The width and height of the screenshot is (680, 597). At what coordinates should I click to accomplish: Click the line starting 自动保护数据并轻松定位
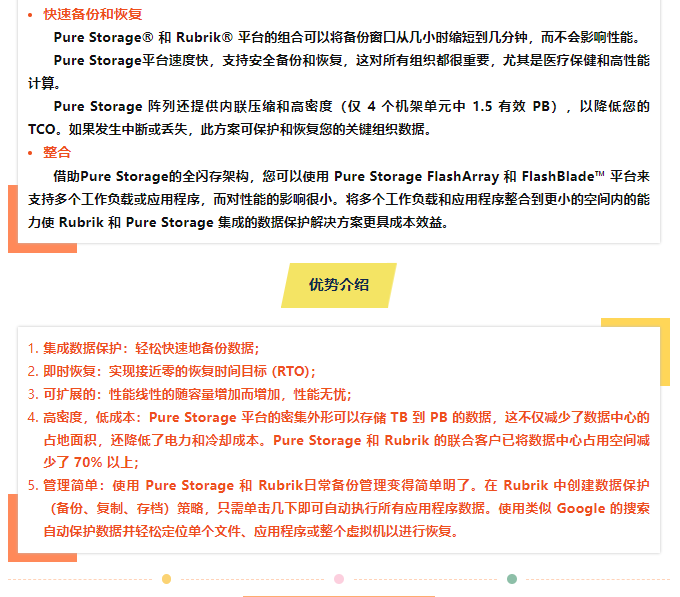[251, 531]
